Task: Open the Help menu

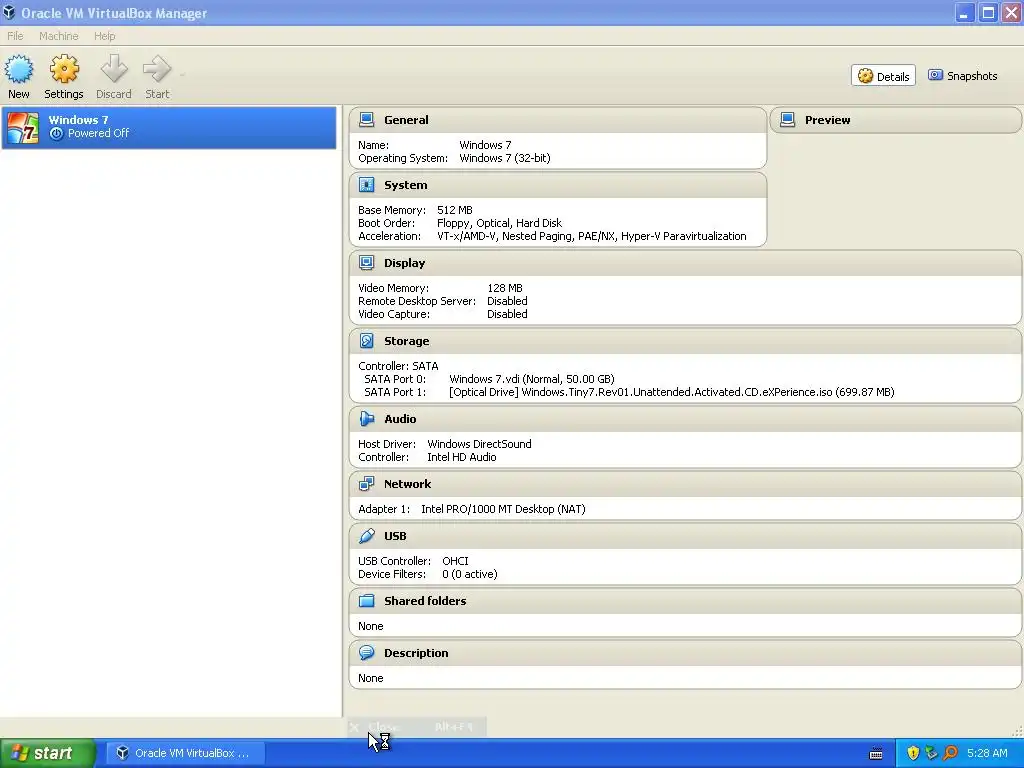Action: click(x=104, y=36)
